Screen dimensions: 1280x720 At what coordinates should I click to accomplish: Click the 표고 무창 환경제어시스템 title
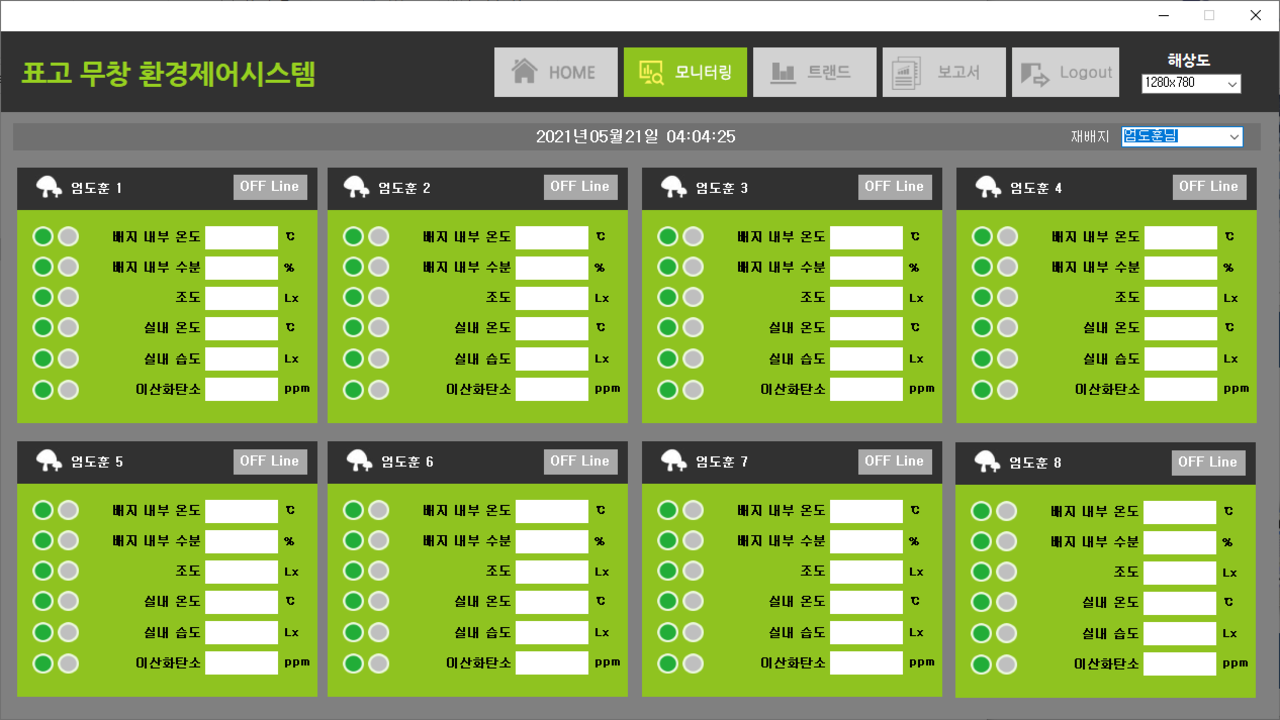(x=168, y=73)
